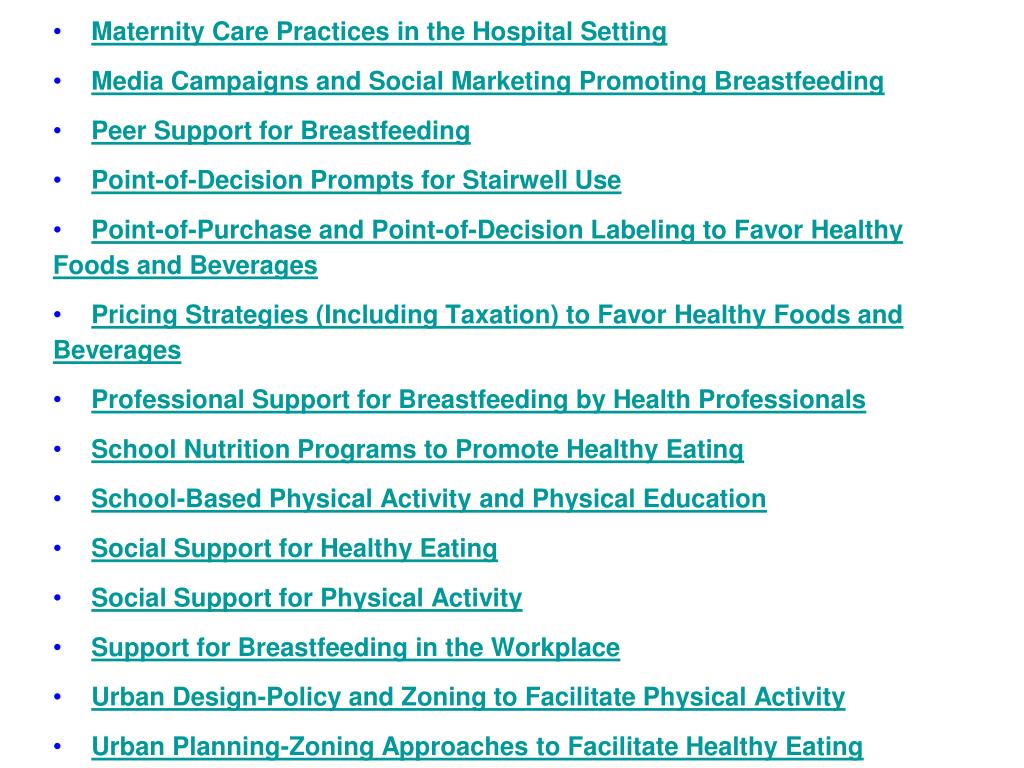Open School-Based Physical Activity and Physical Education

click(428, 499)
